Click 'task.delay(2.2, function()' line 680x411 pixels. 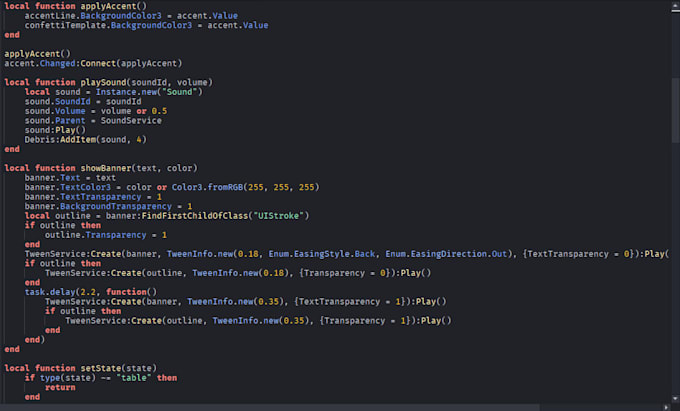[91, 292]
